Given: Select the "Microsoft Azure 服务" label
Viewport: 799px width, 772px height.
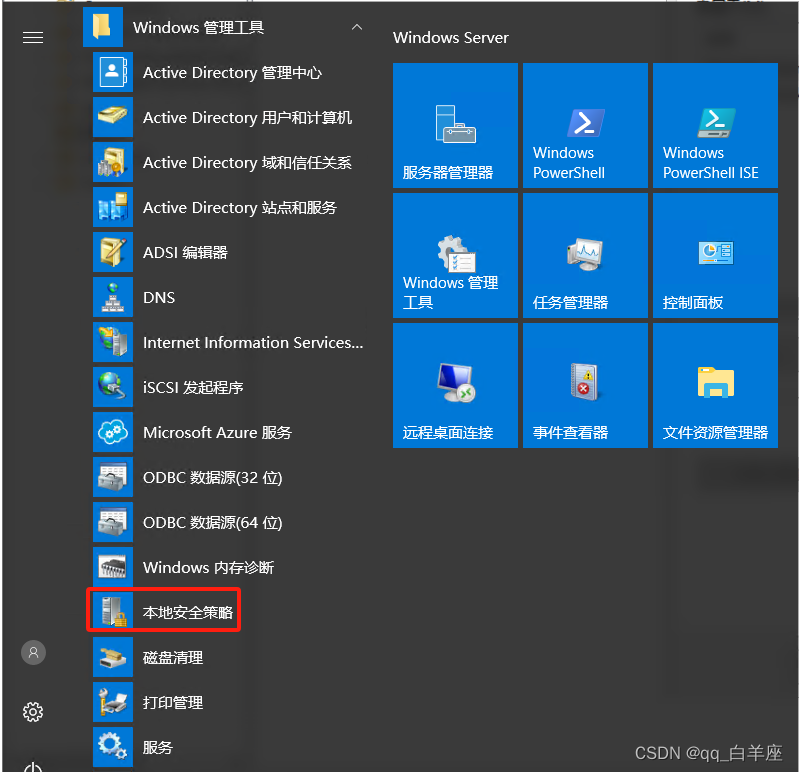Looking at the screenshot, I should coord(218,433).
